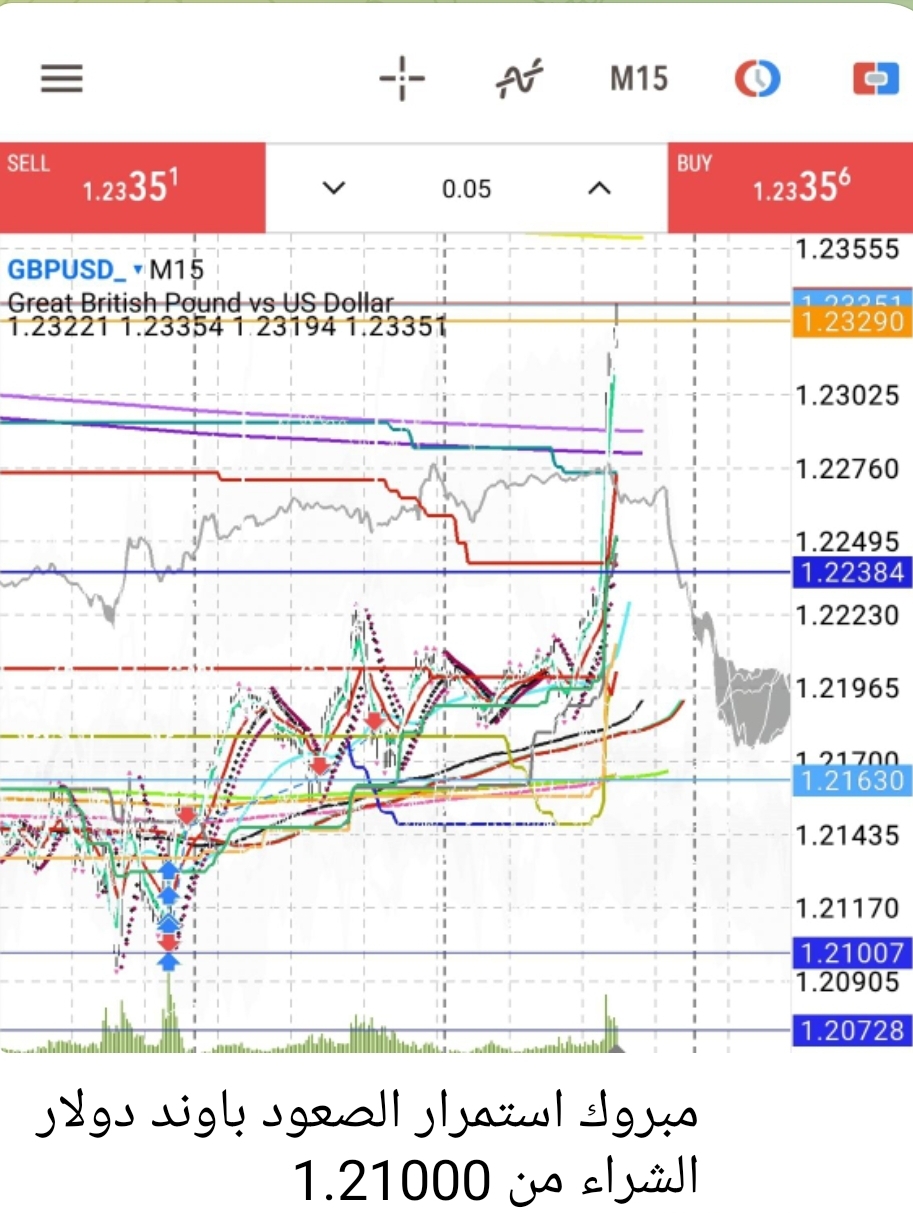
Task: Open the M15 timeframe selector
Action: point(638,79)
